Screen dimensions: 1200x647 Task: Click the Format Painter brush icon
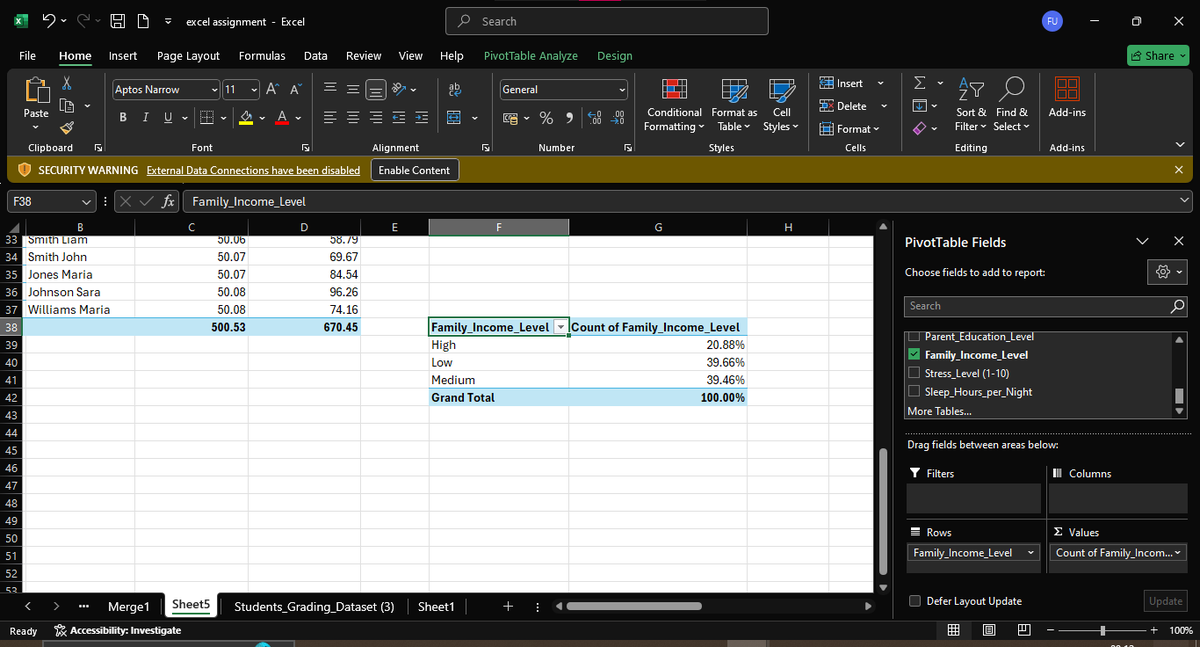[67, 127]
